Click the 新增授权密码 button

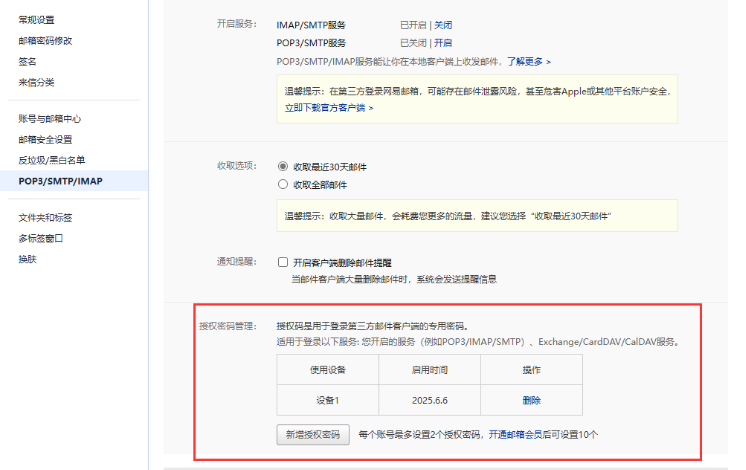314,435
